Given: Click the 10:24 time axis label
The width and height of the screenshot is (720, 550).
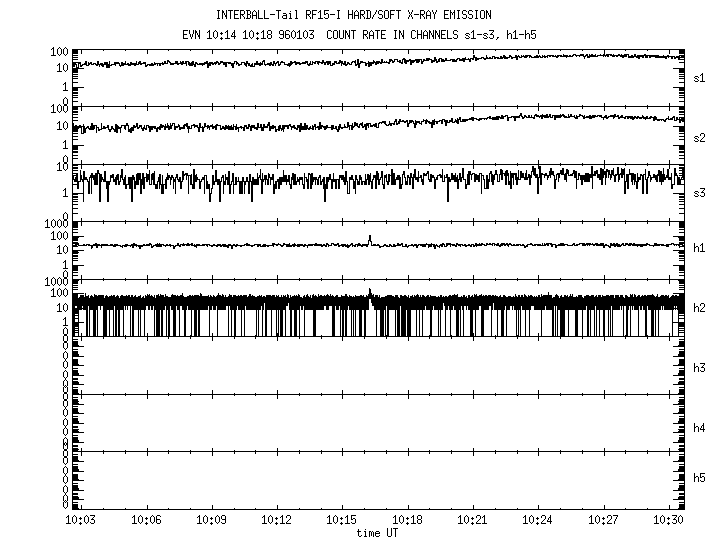Looking at the screenshot, I should click(x=537, y=521).
